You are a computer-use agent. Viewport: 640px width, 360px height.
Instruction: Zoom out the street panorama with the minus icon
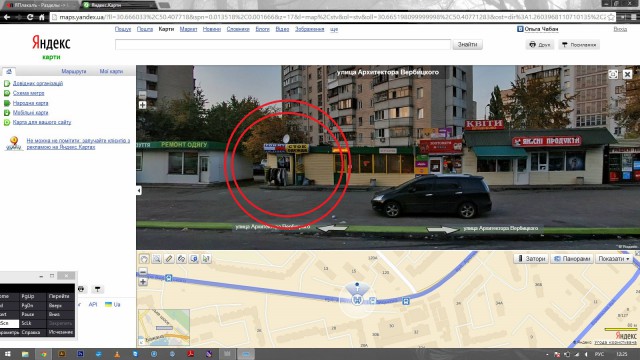pos(142,95)
